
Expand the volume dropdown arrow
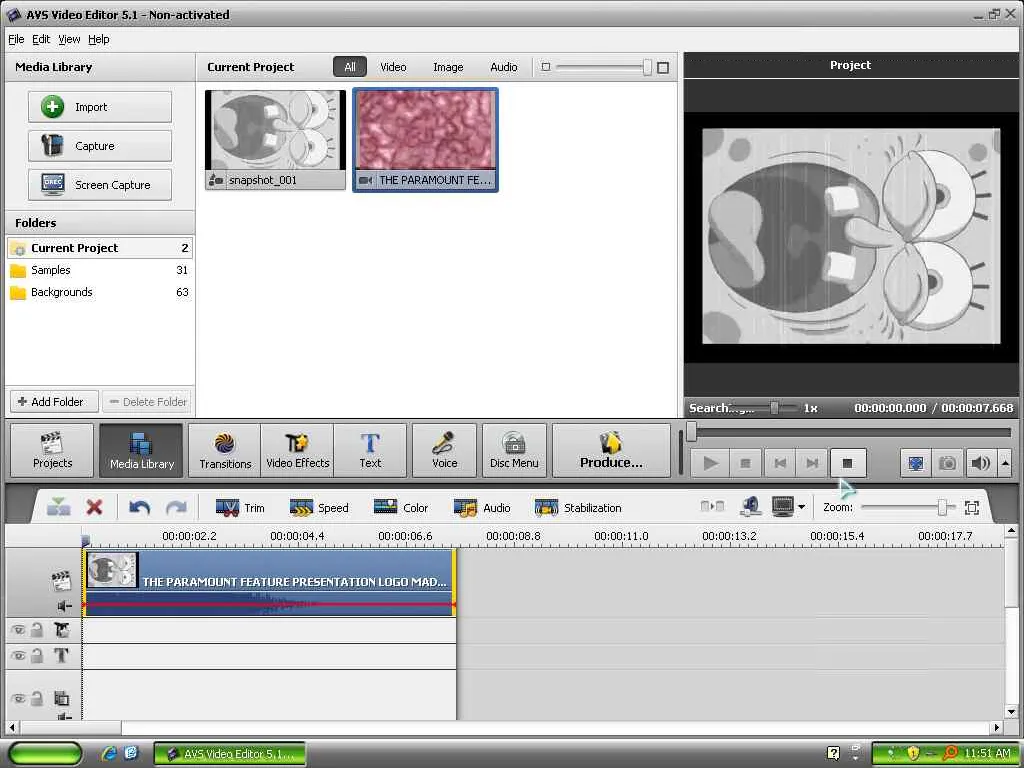(1005, 463)
